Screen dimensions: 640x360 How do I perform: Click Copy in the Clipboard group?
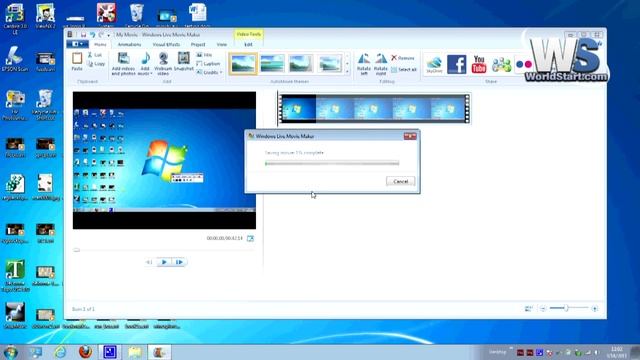click(x=96, y=64)
